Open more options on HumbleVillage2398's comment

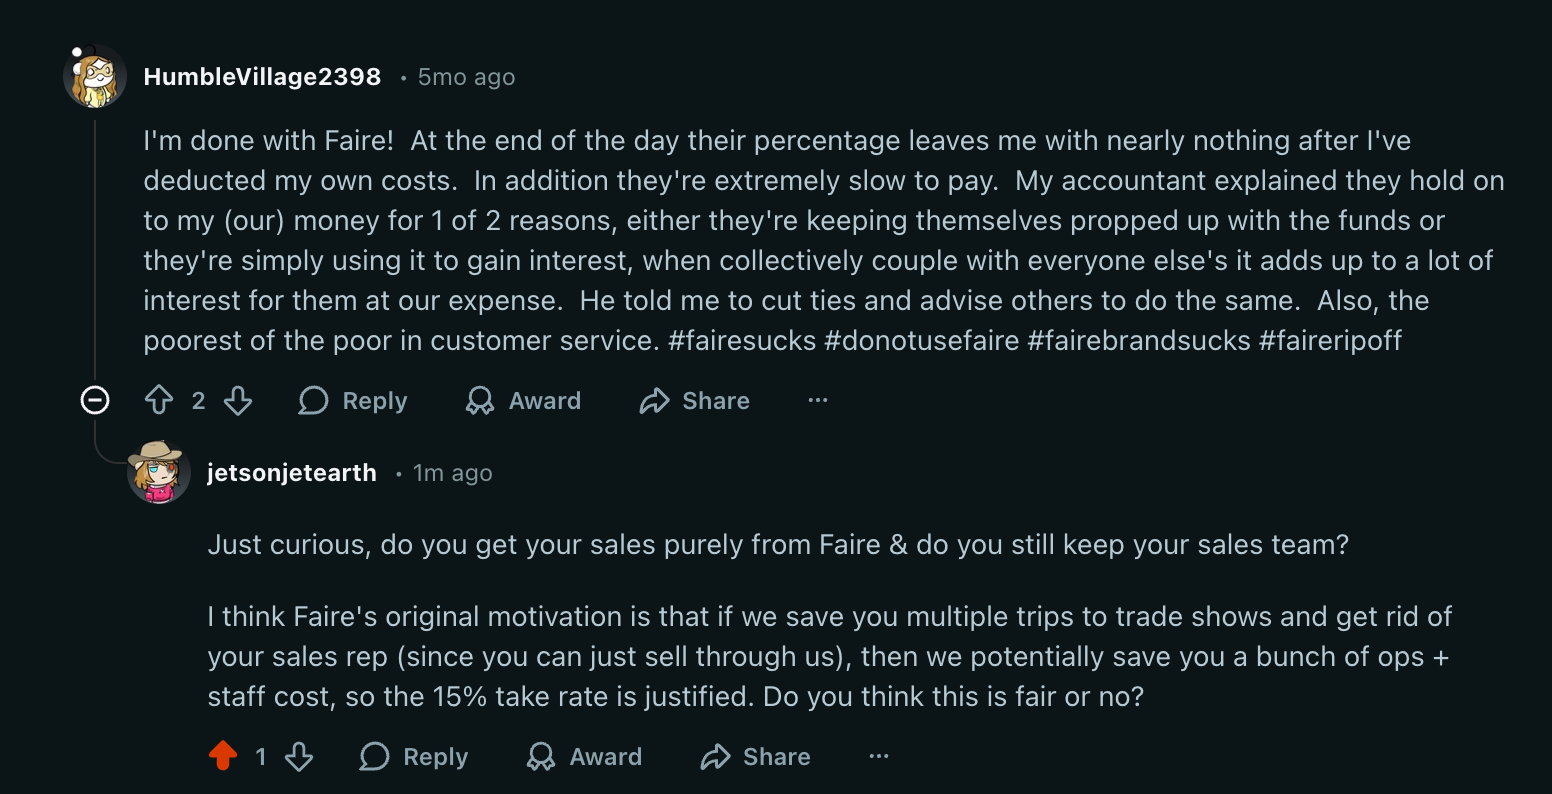click(818, 401)
